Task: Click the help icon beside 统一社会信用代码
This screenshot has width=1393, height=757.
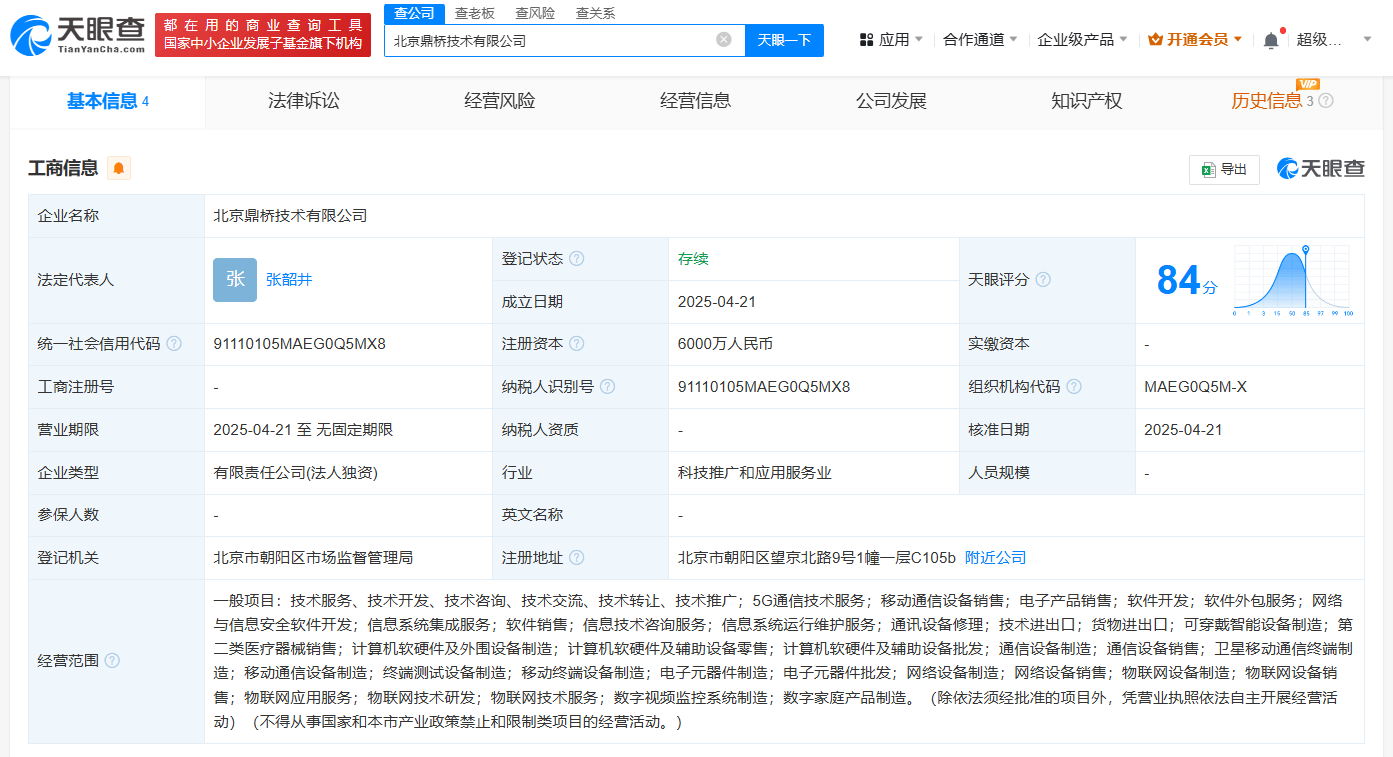Action: pos(174,344)
